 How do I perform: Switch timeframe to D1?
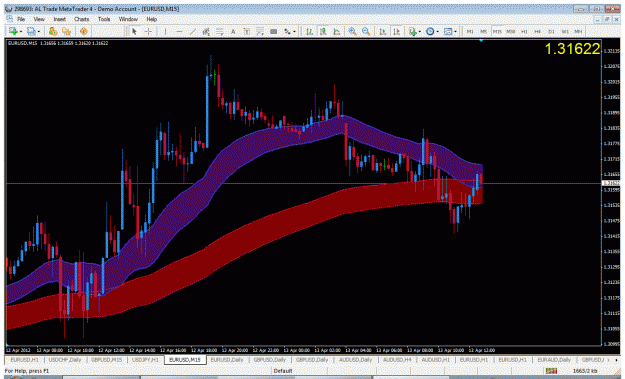pos(551,31)
